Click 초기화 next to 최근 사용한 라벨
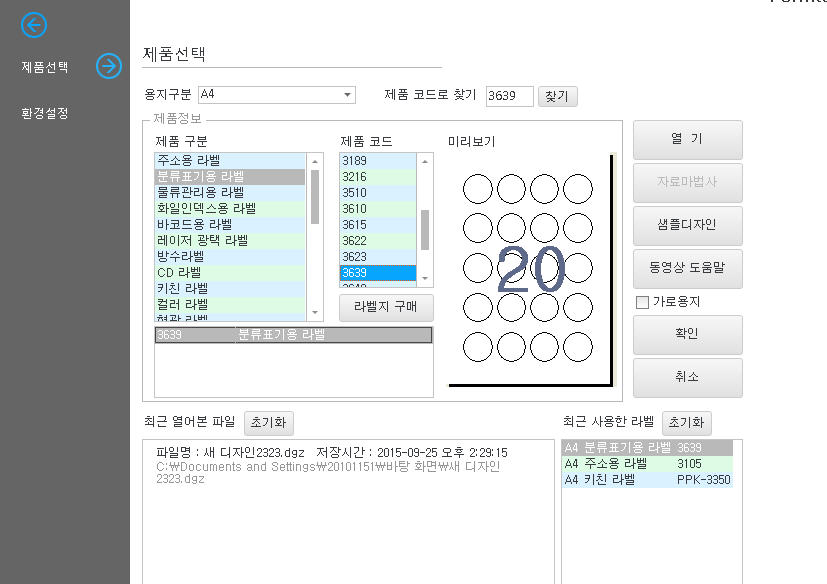This screenshot has width=827, height=584. (x=686, y=423)
